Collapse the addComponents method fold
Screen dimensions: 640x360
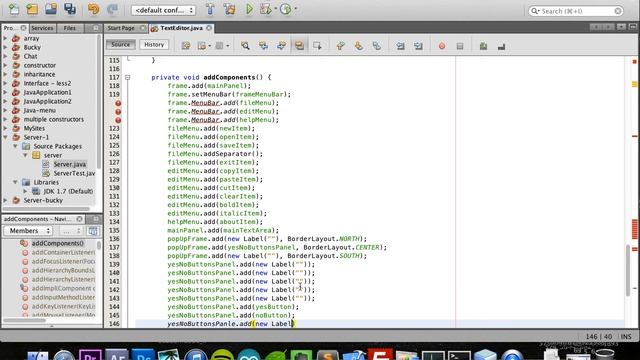[x=127, y=77]
